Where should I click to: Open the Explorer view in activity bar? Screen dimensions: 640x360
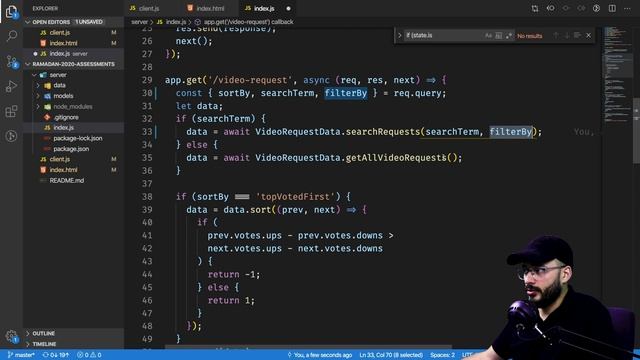point(11,11)
